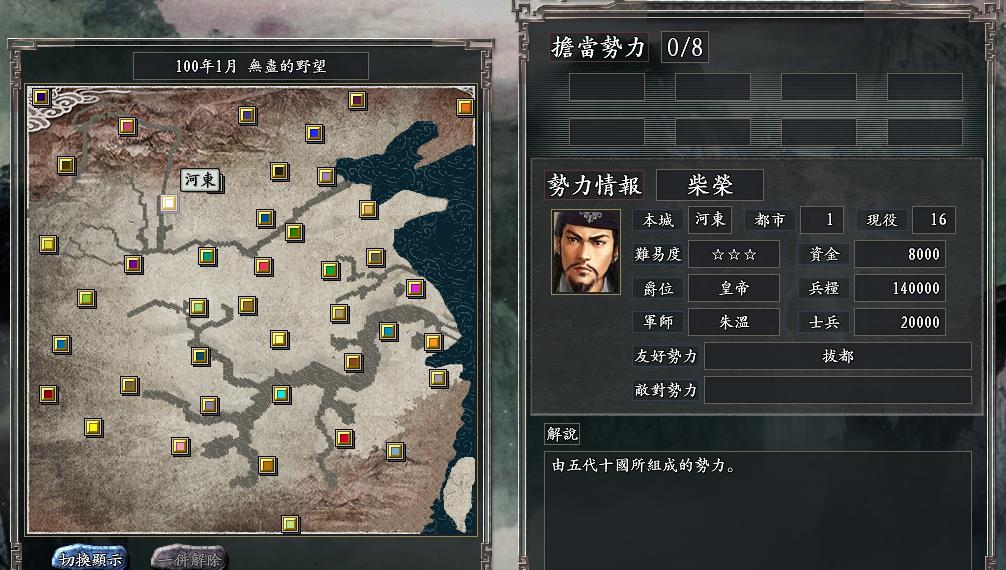Click the 柴榮 ruler portrait
This screenshot has height=570, width=1006.
[x=586, y=252]
